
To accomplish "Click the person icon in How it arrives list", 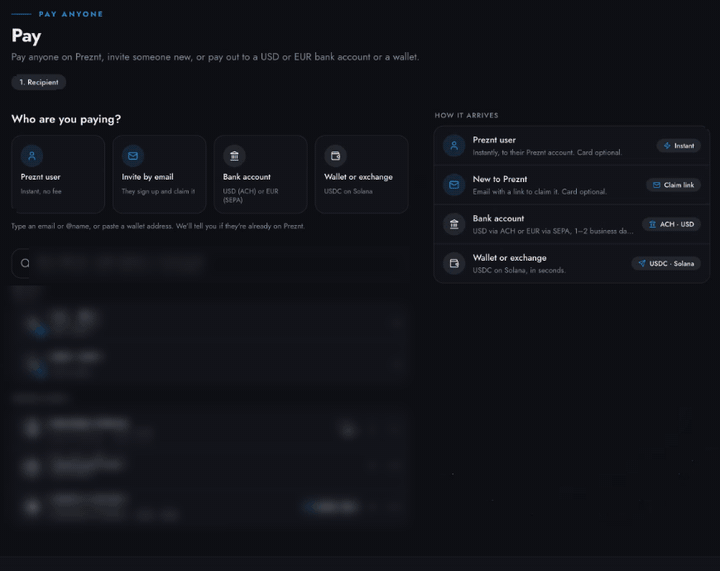I will tap(454, 146).
